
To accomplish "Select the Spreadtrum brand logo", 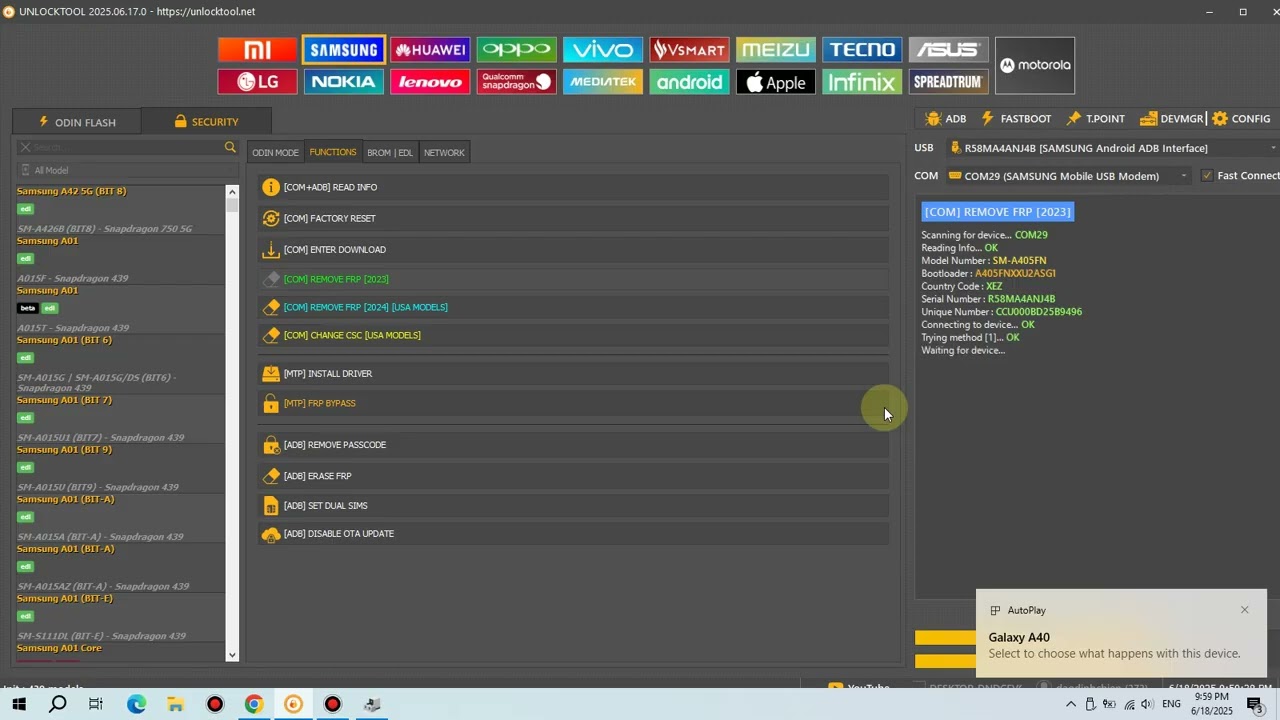I will pos(949,82).
